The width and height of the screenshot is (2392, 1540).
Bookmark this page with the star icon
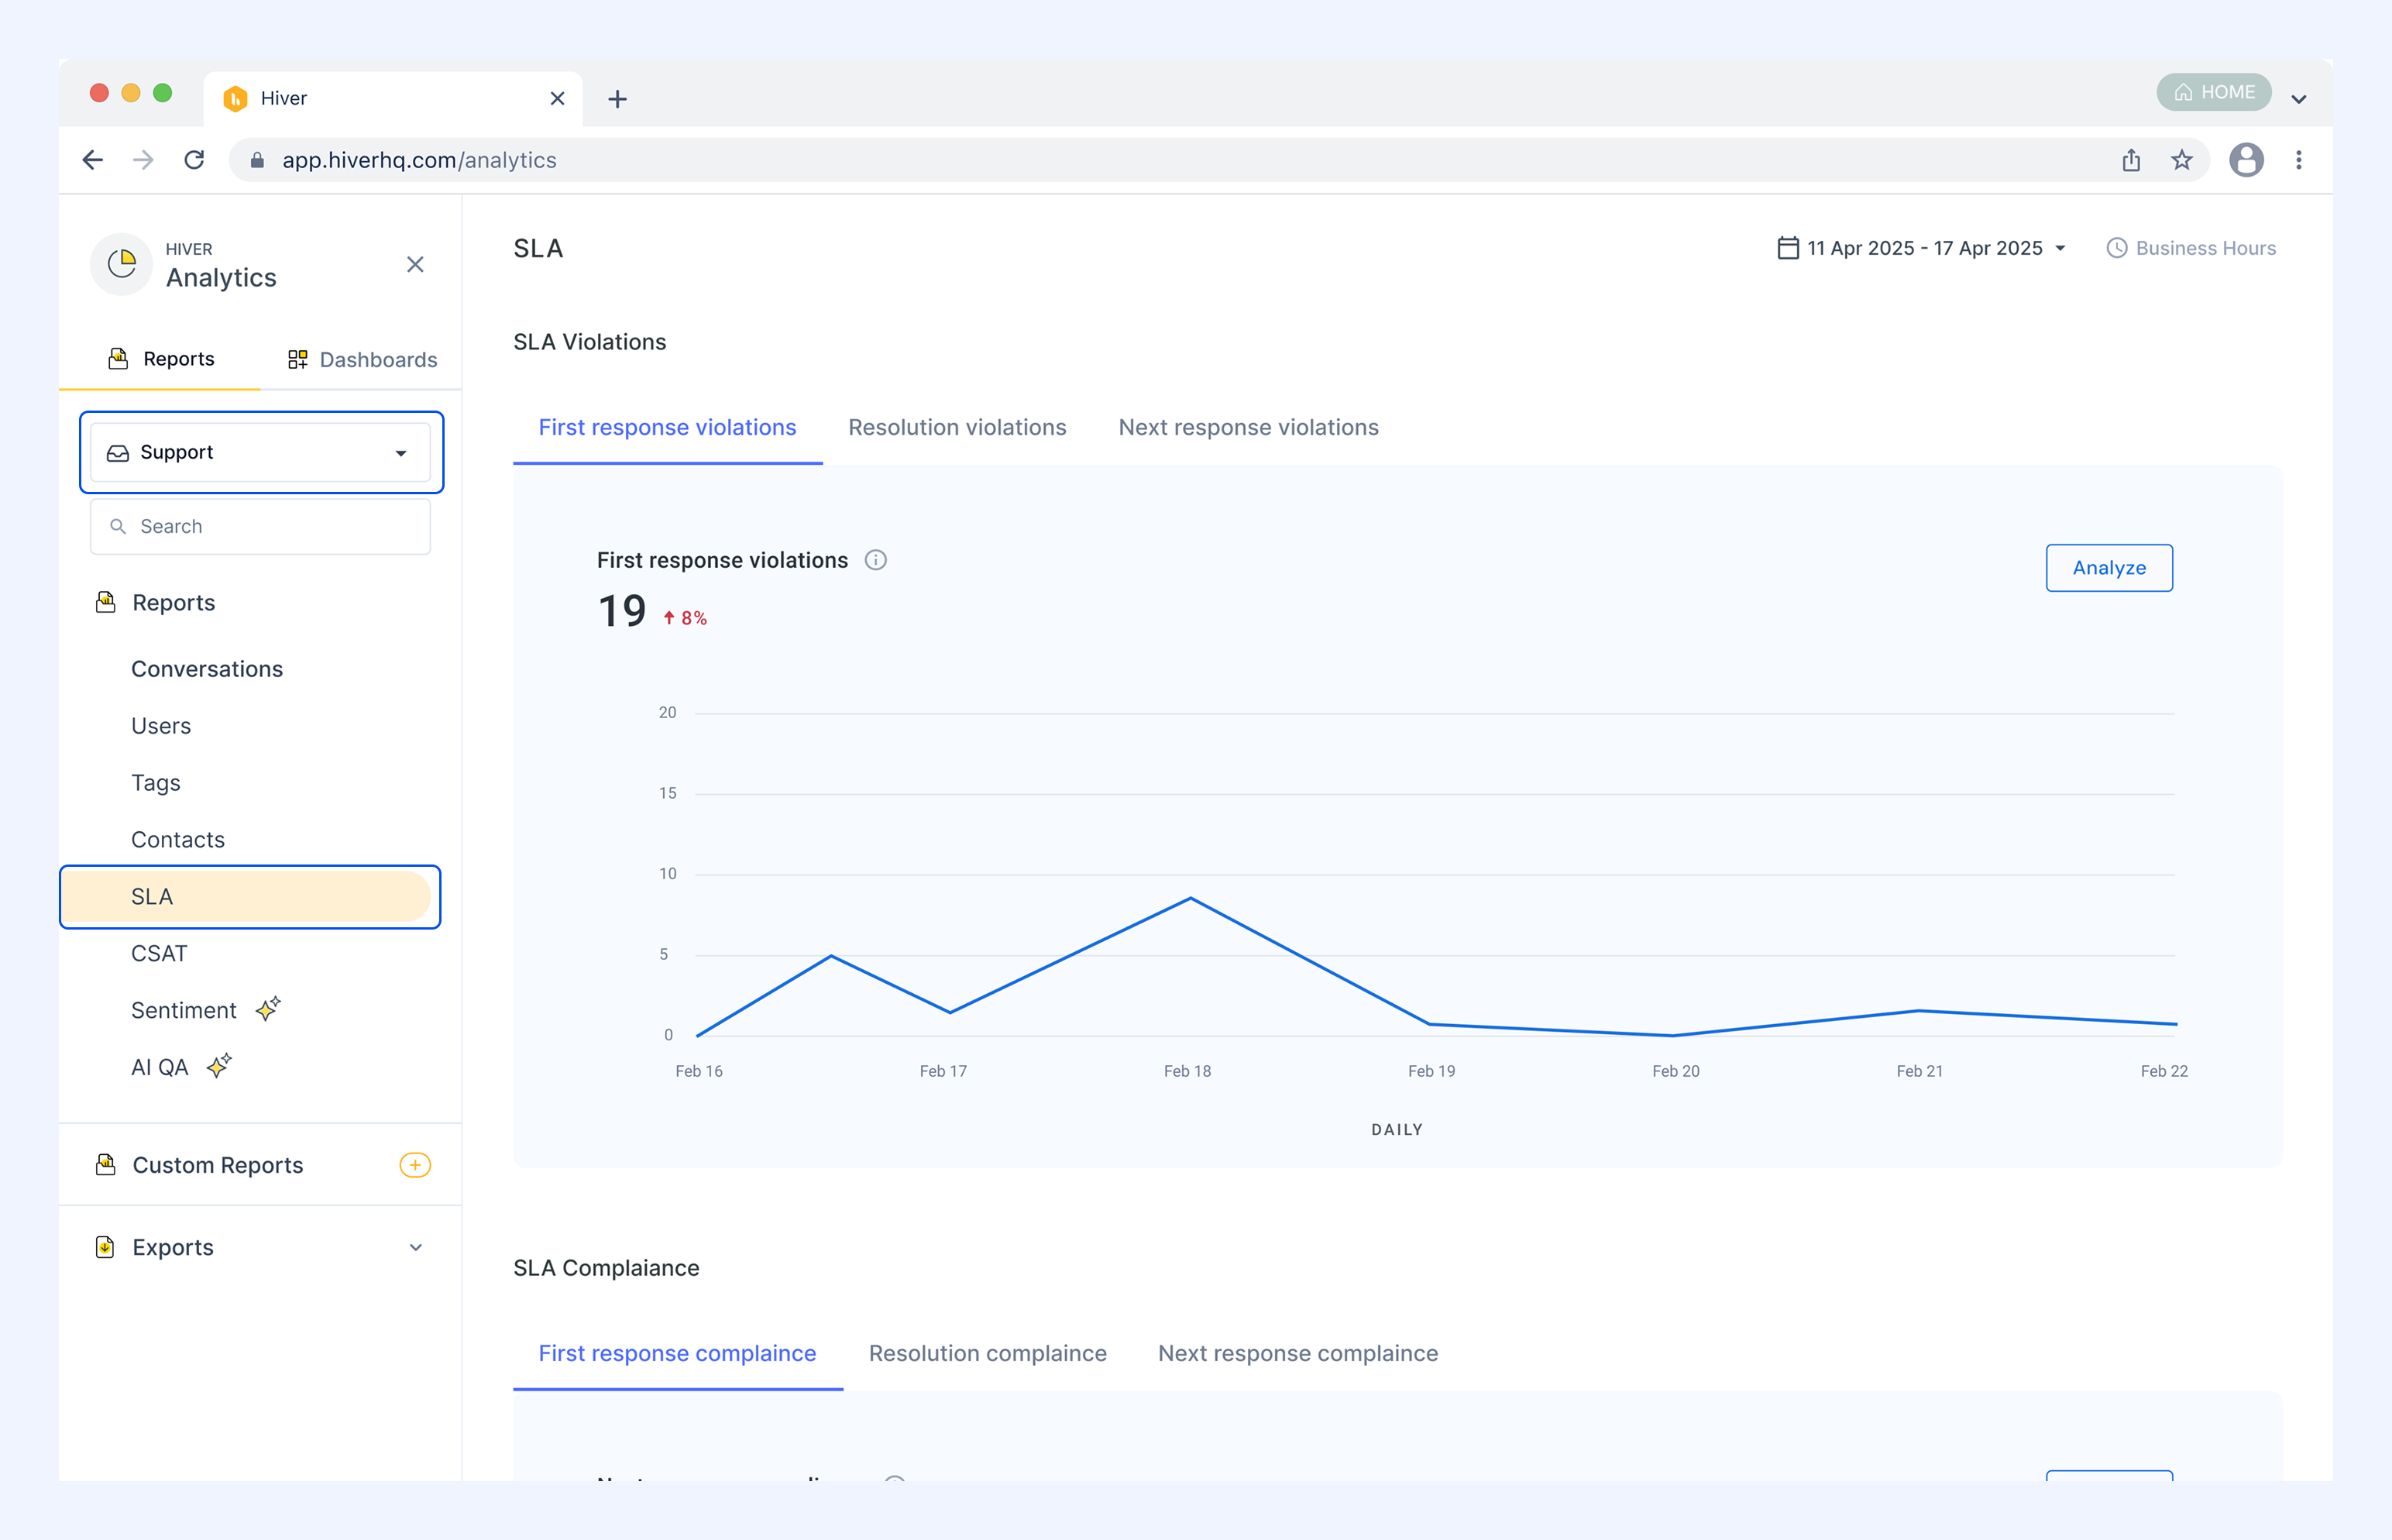click(x=2181, y=160)
